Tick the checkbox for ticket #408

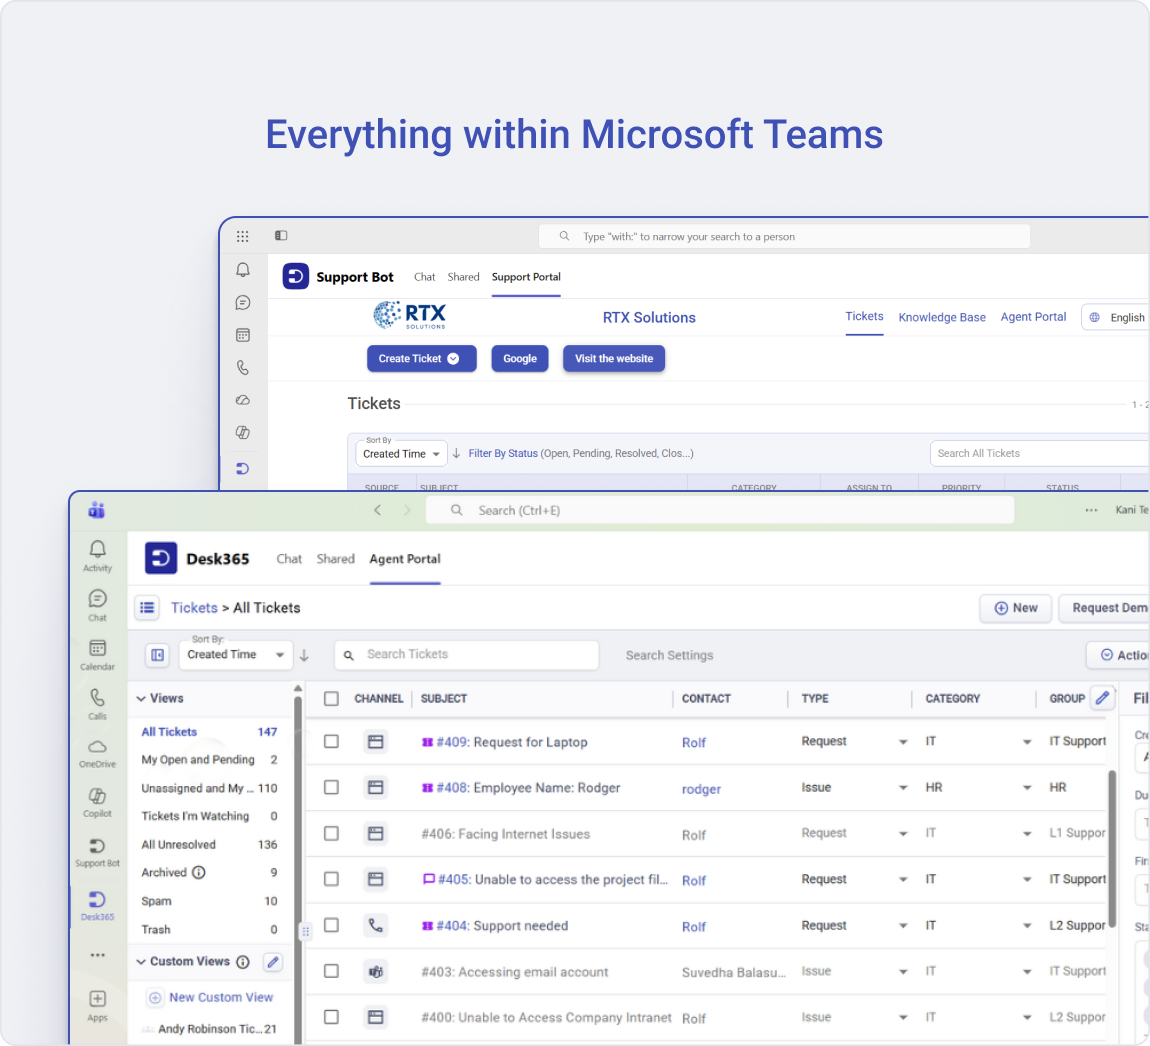[332, 787]
